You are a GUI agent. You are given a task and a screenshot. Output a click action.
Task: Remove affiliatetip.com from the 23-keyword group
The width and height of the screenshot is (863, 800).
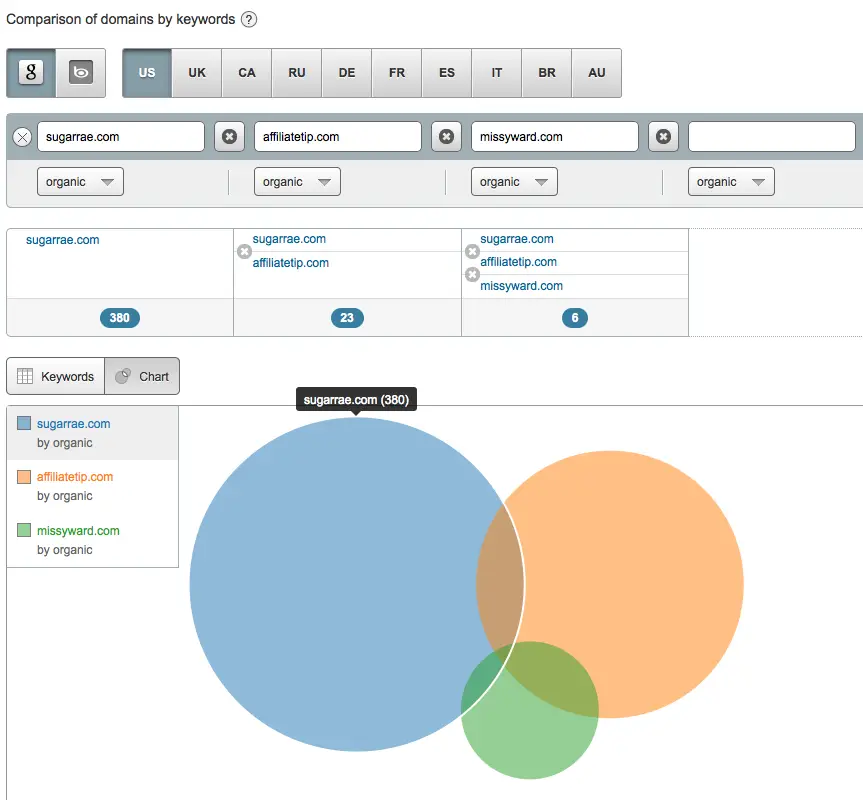[x=244, y=251]
